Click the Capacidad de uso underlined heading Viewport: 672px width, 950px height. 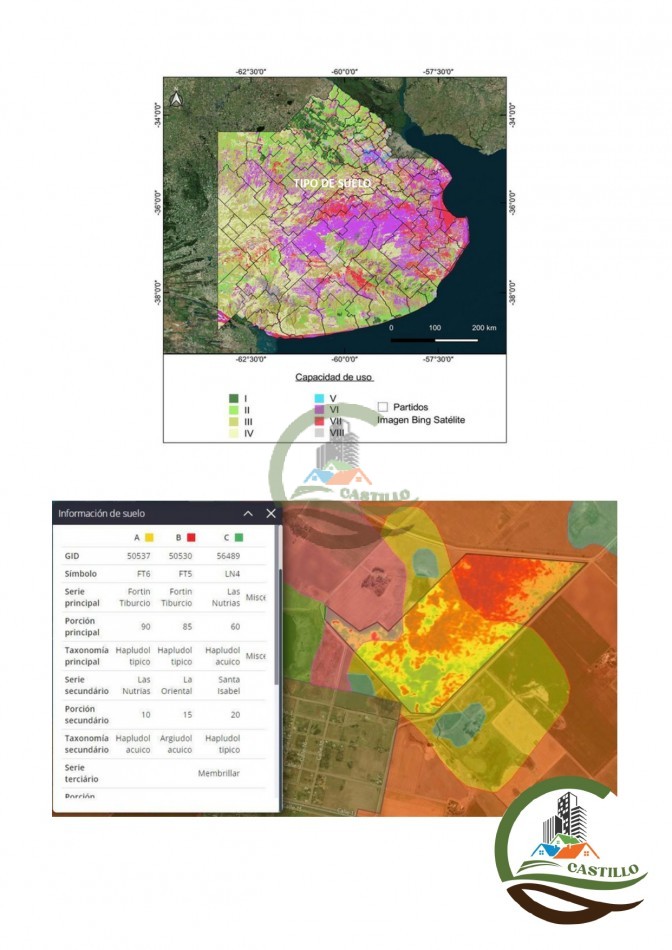(335, 378)
